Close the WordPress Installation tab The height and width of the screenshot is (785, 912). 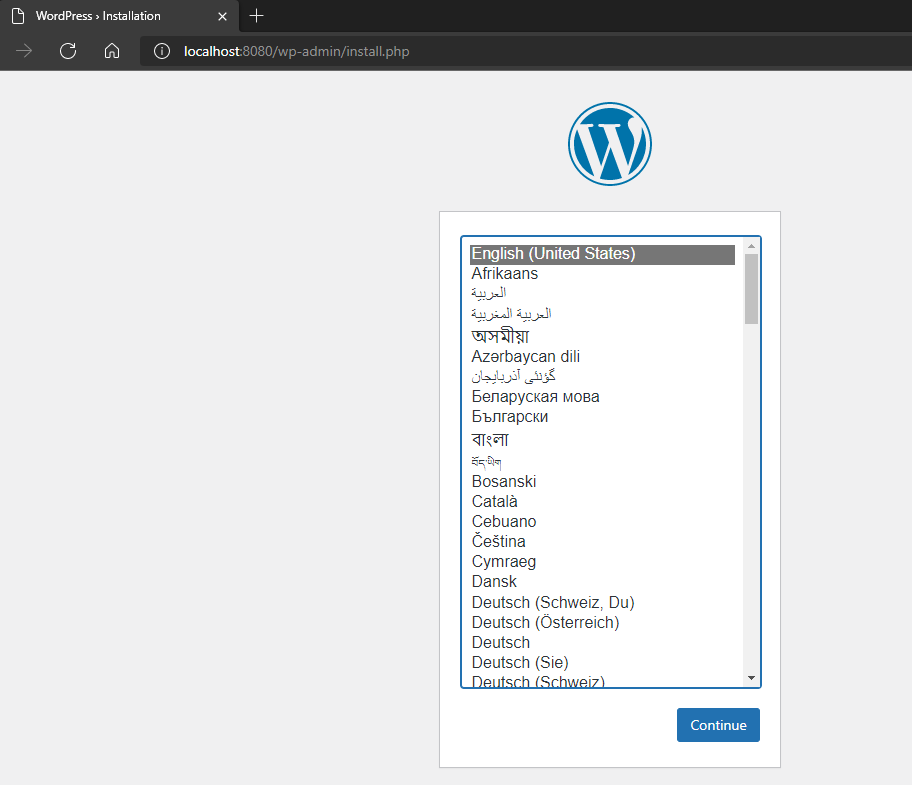point(222,16)
